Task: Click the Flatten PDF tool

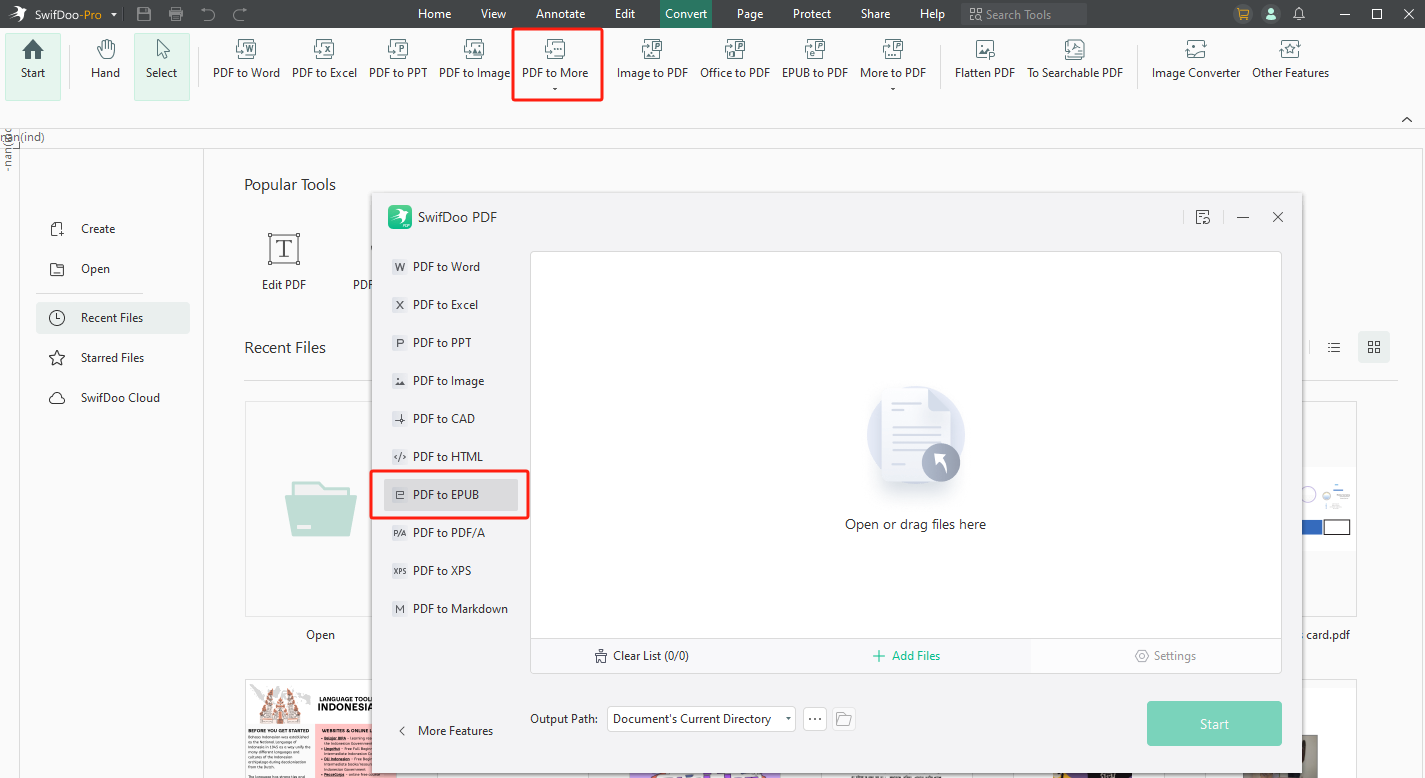Action: (x=985, y=60)
